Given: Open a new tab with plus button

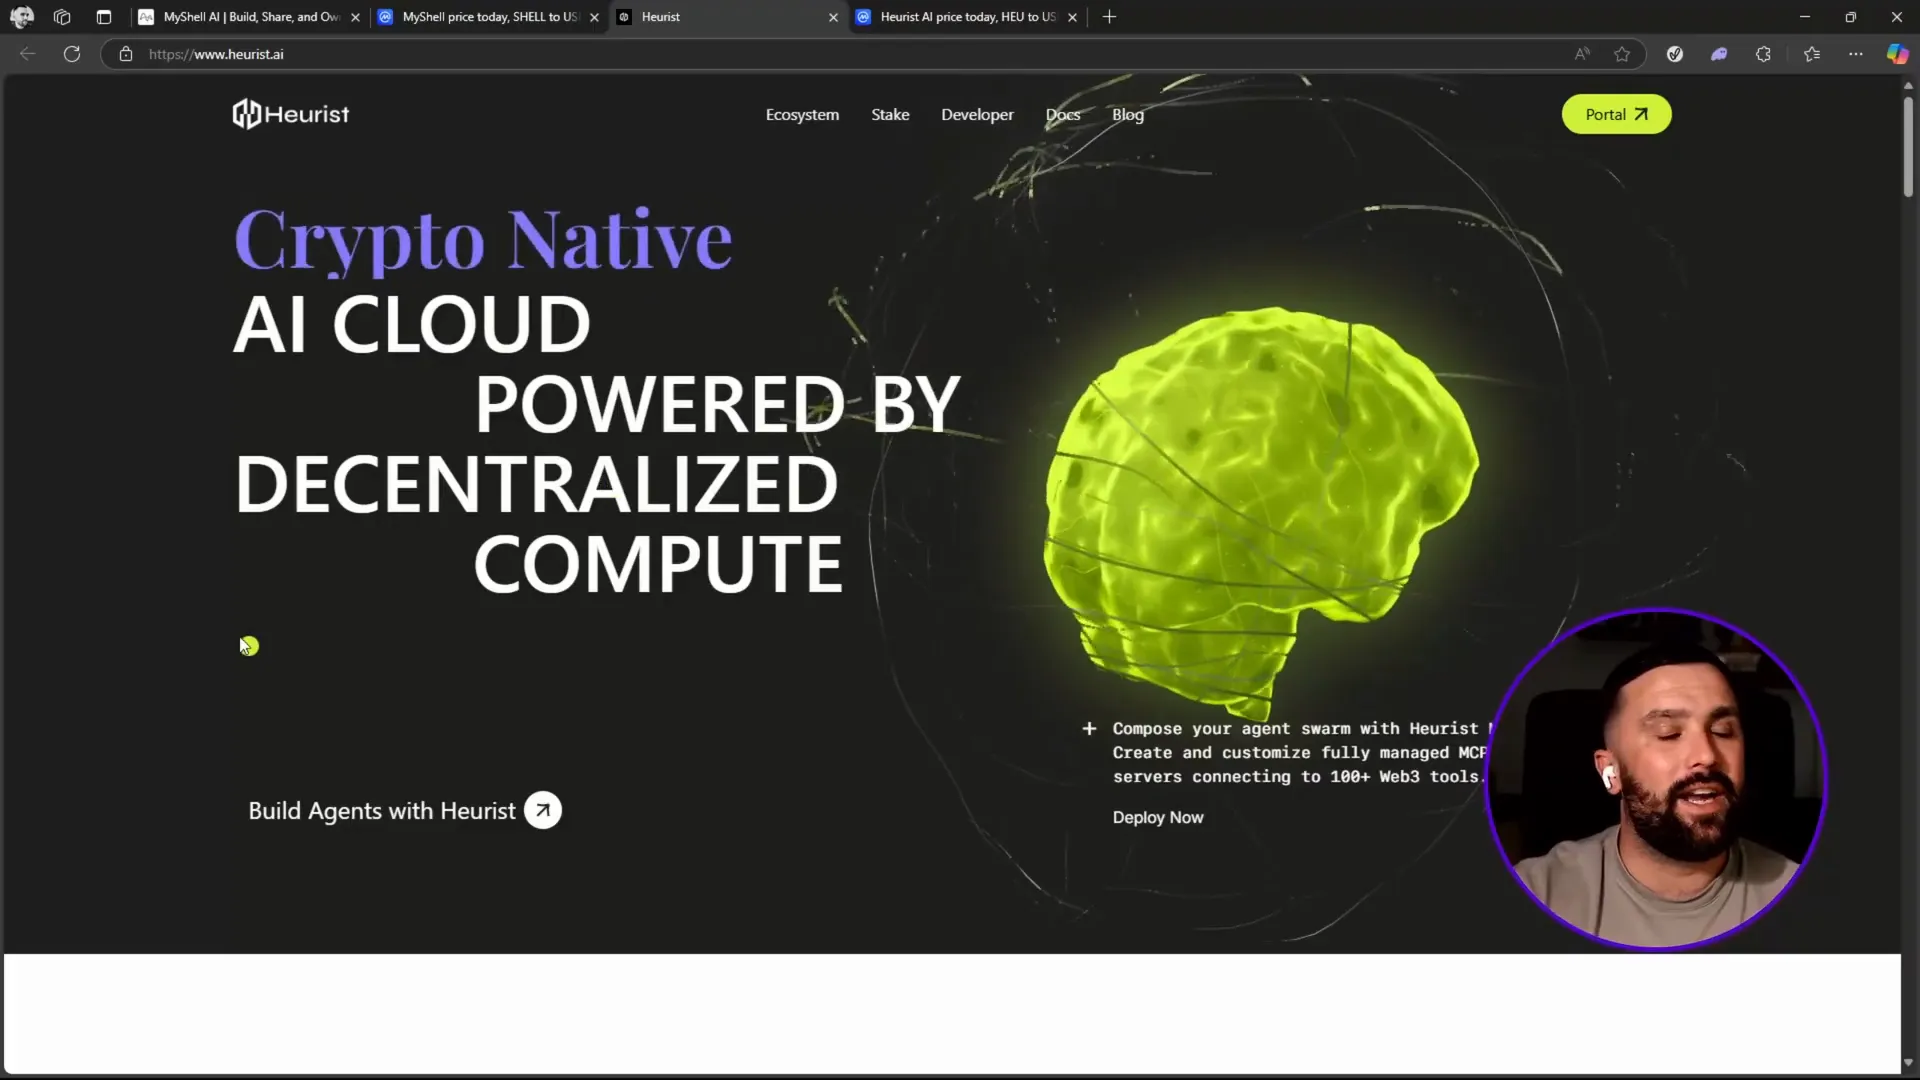Looking at the screenshot, I should click(1109, 17).
